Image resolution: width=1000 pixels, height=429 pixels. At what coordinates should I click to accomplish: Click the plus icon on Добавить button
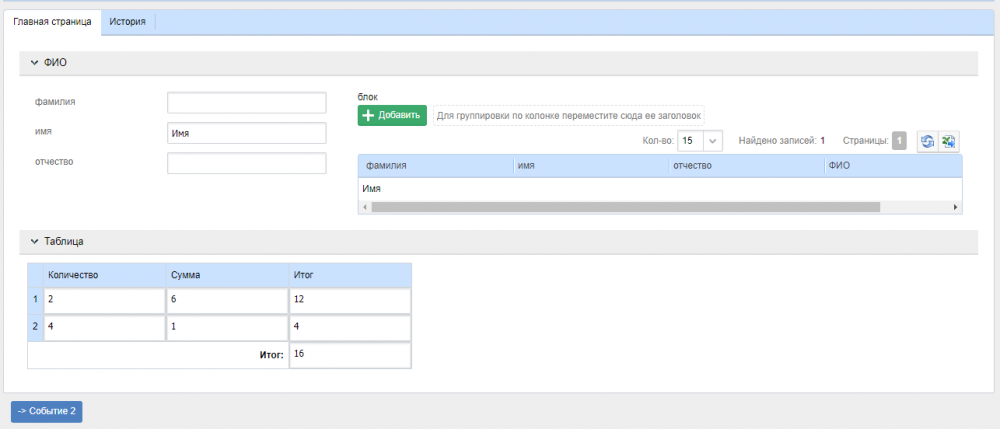[x=368, y=115]
